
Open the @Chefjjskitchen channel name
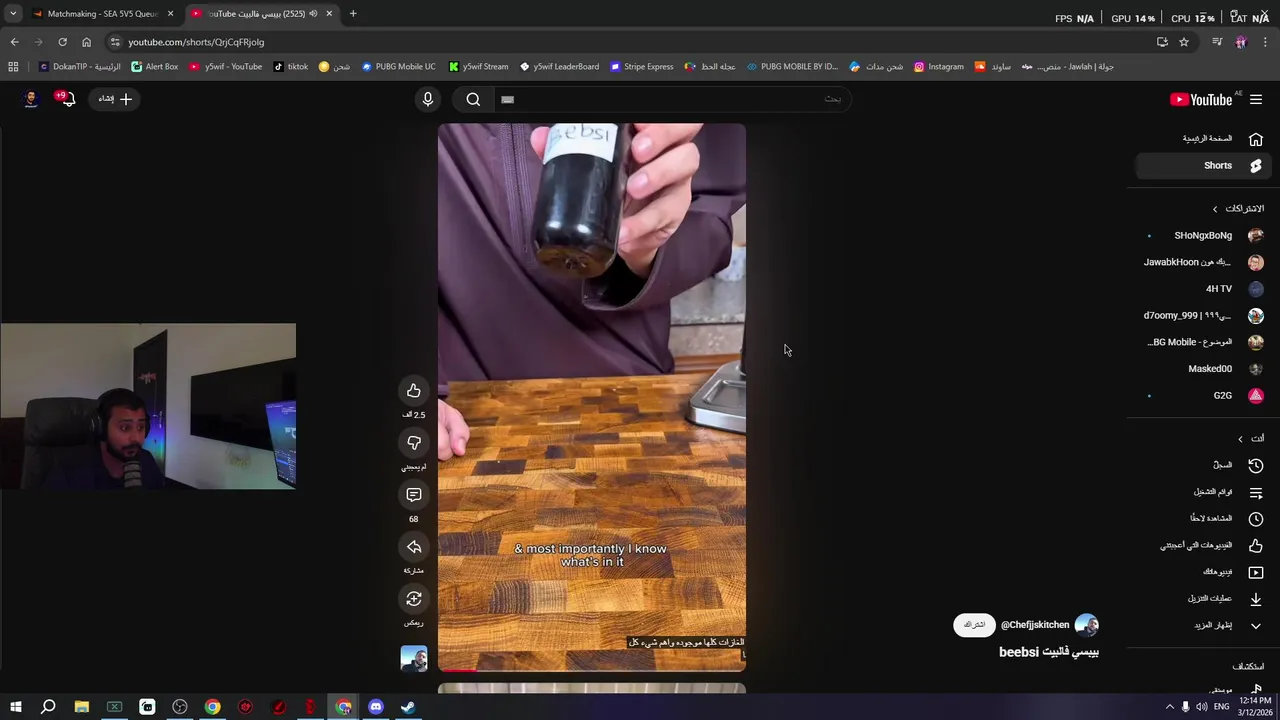click(1035, 625)
